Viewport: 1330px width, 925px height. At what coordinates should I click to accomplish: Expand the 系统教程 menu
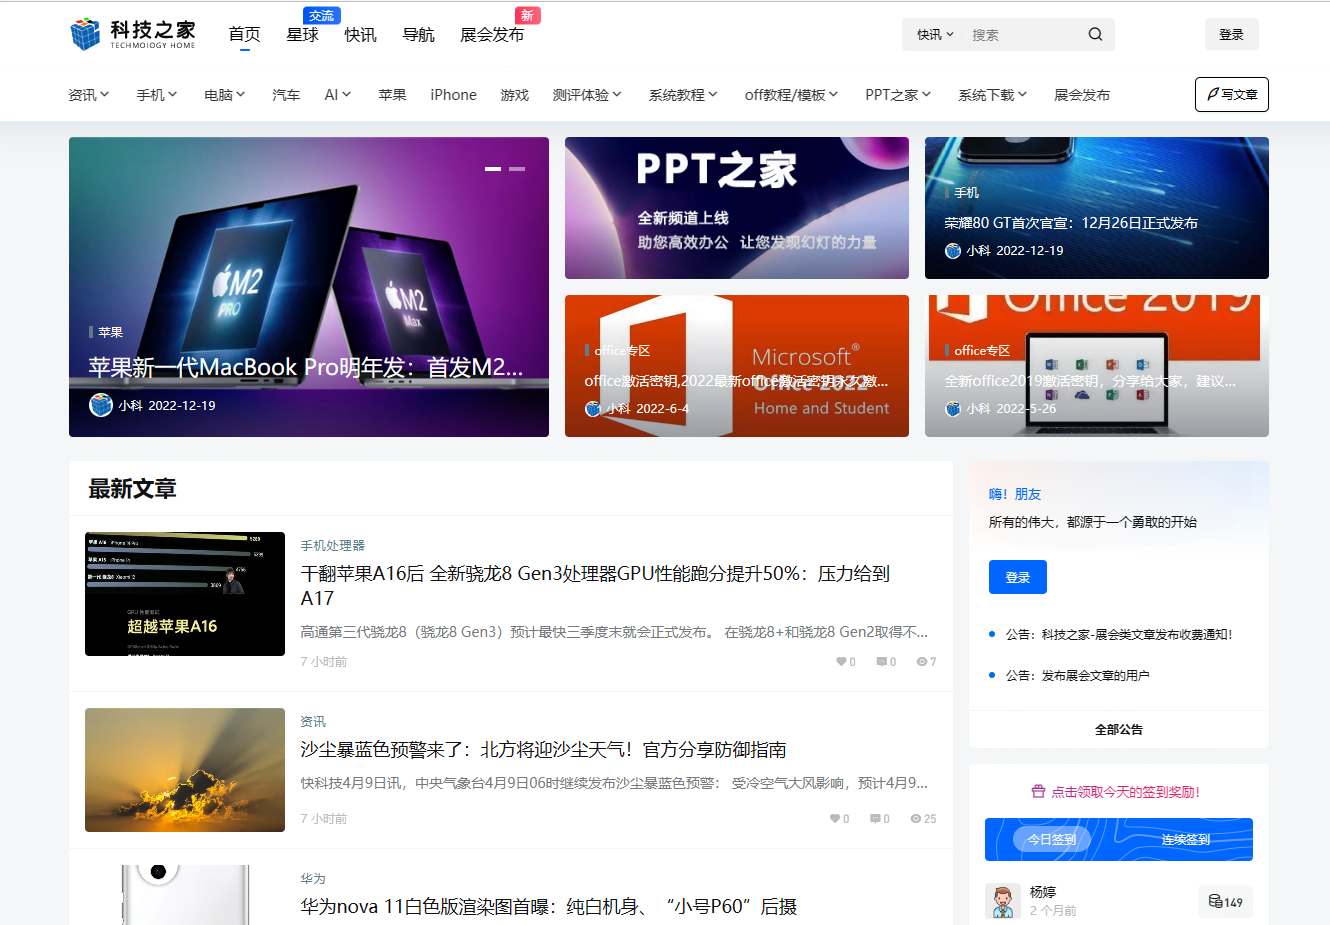click(x=683, y=94)
